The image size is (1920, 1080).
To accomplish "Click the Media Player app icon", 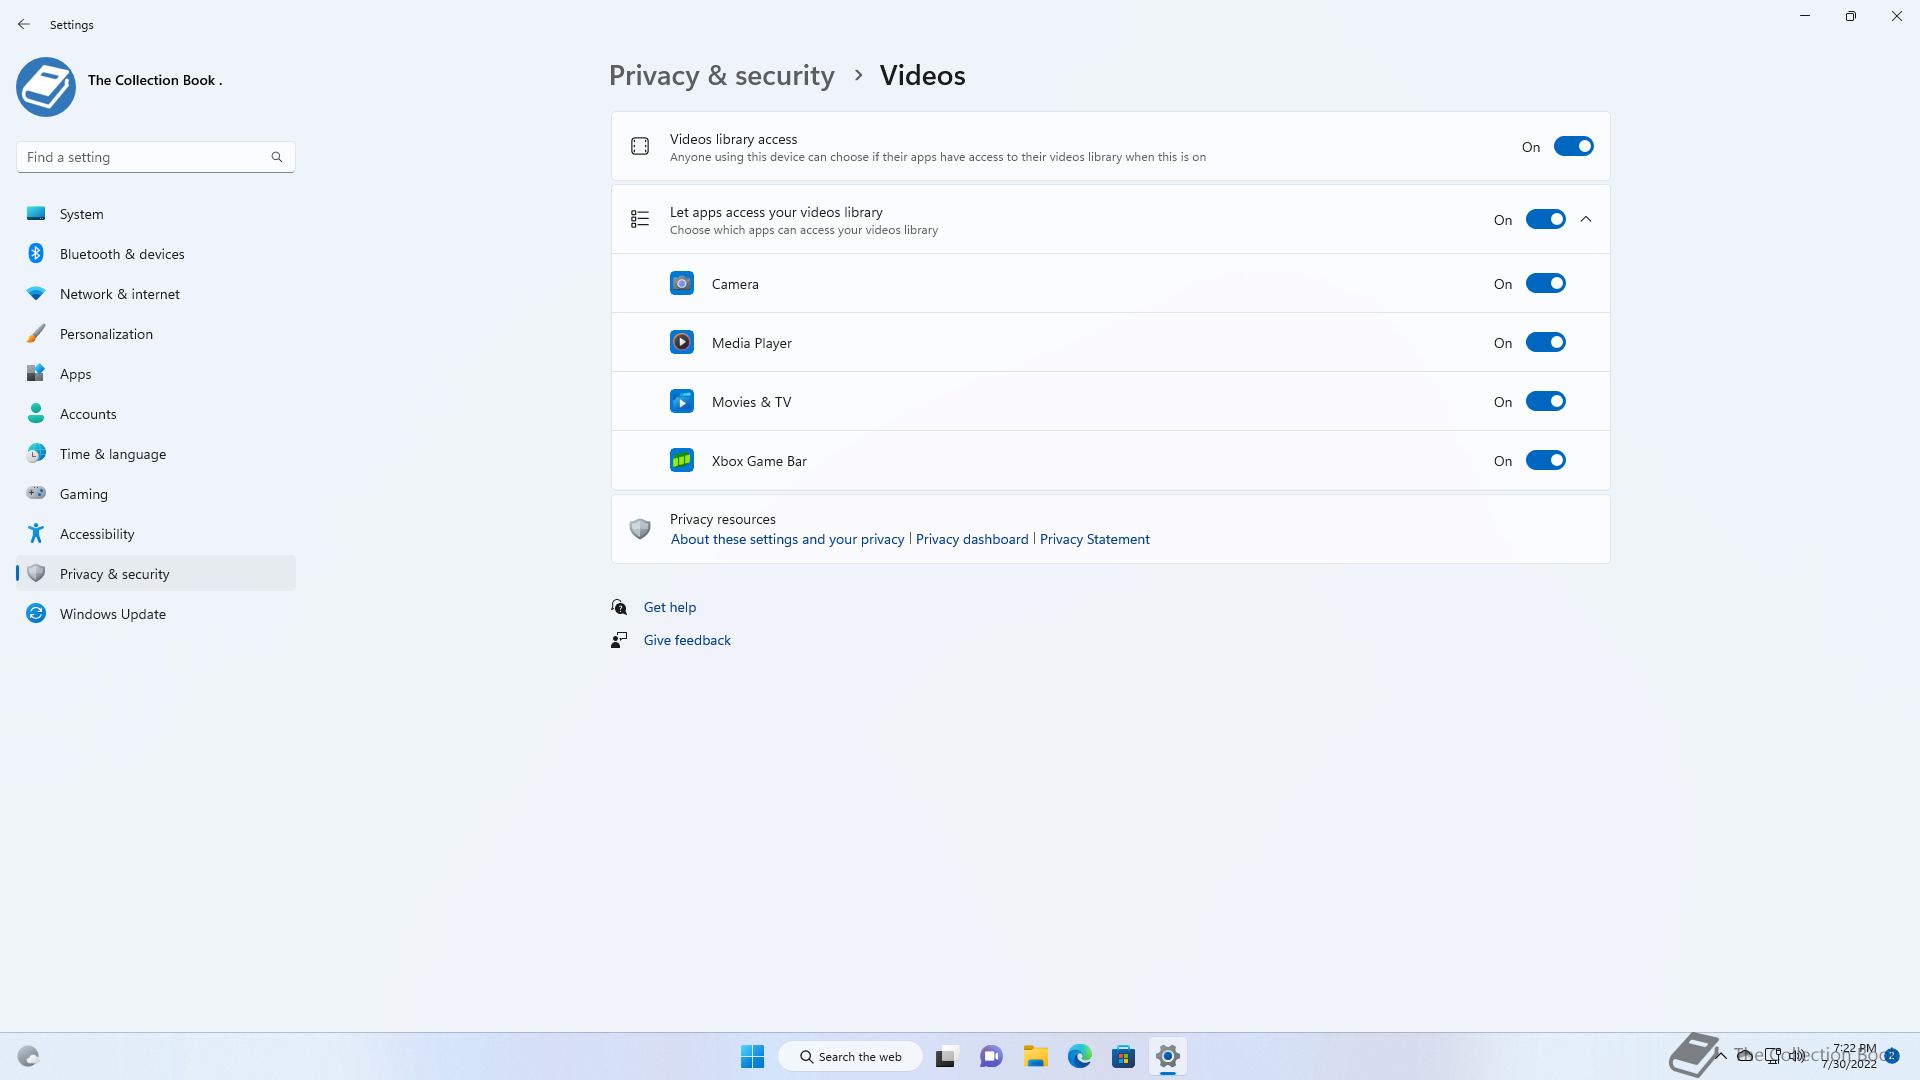I will pos(681,343).
